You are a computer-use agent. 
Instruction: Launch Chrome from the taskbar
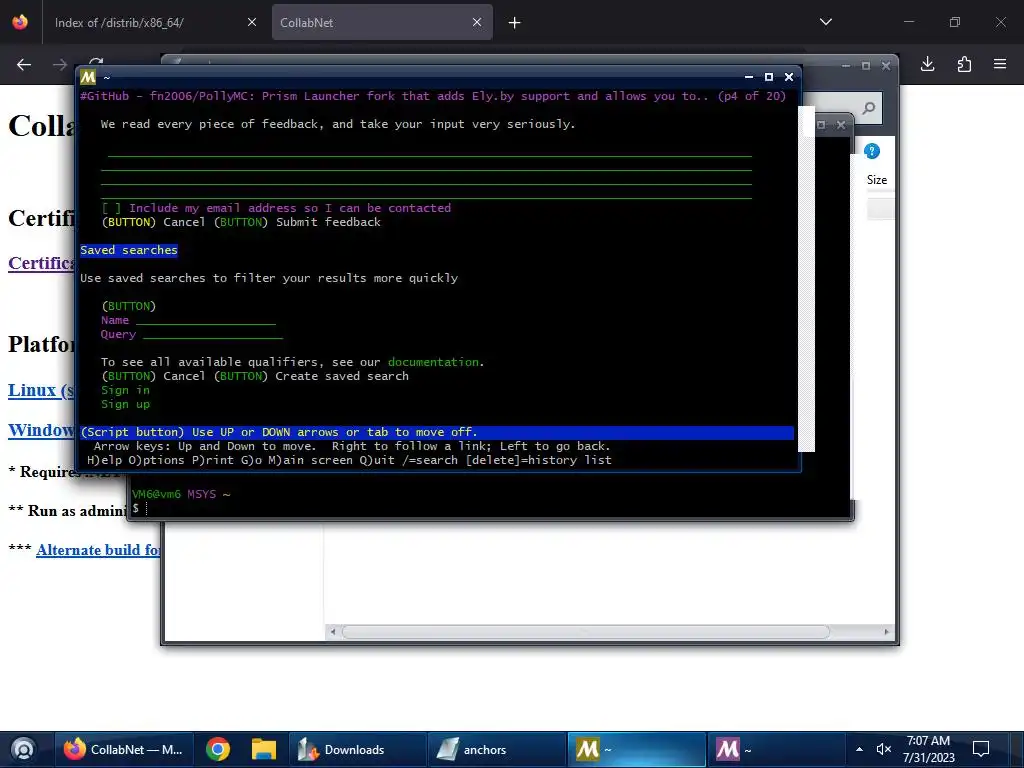(x=218, y=749)
